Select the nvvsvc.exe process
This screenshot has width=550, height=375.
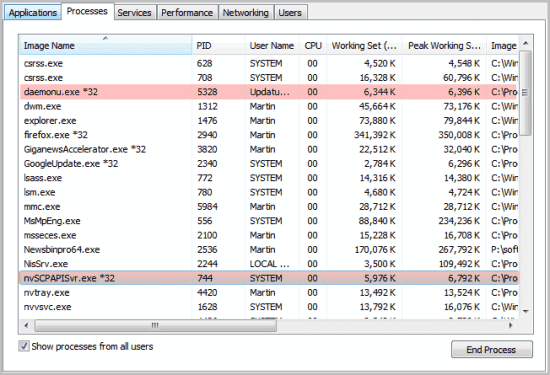269,307
